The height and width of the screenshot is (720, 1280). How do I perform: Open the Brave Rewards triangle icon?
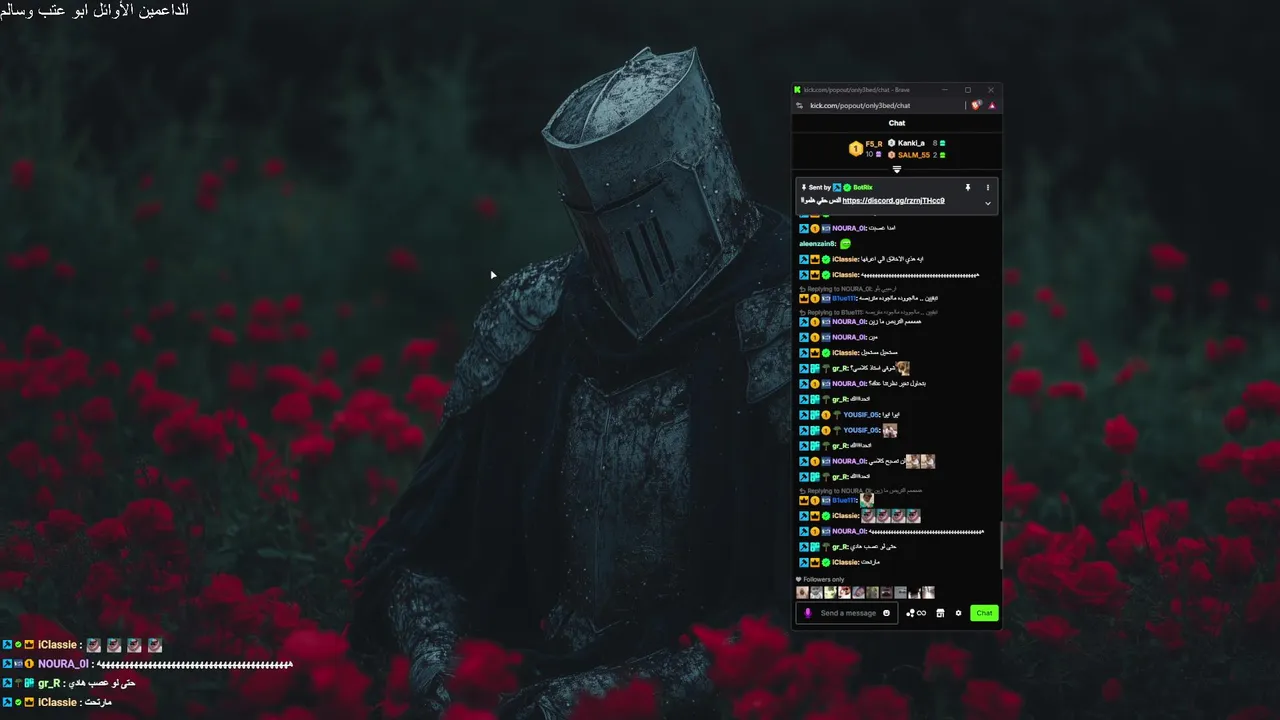coord(992,105)
